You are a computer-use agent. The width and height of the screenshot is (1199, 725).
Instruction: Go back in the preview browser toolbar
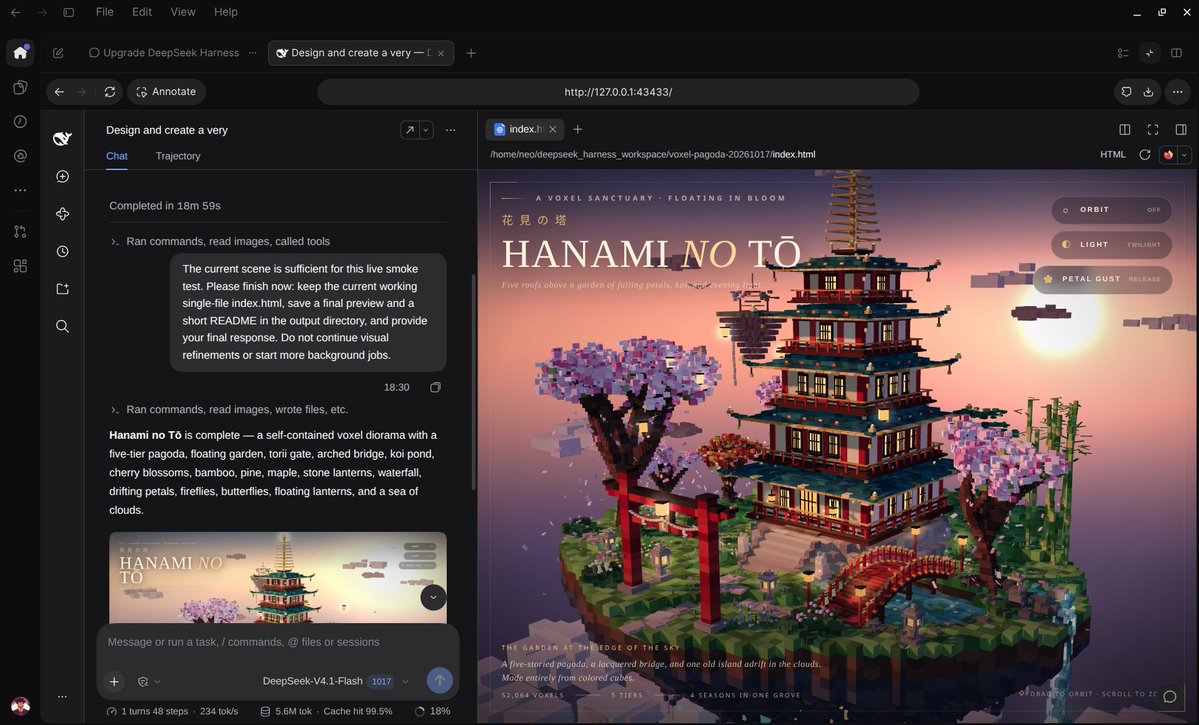[x=59, y=92]
